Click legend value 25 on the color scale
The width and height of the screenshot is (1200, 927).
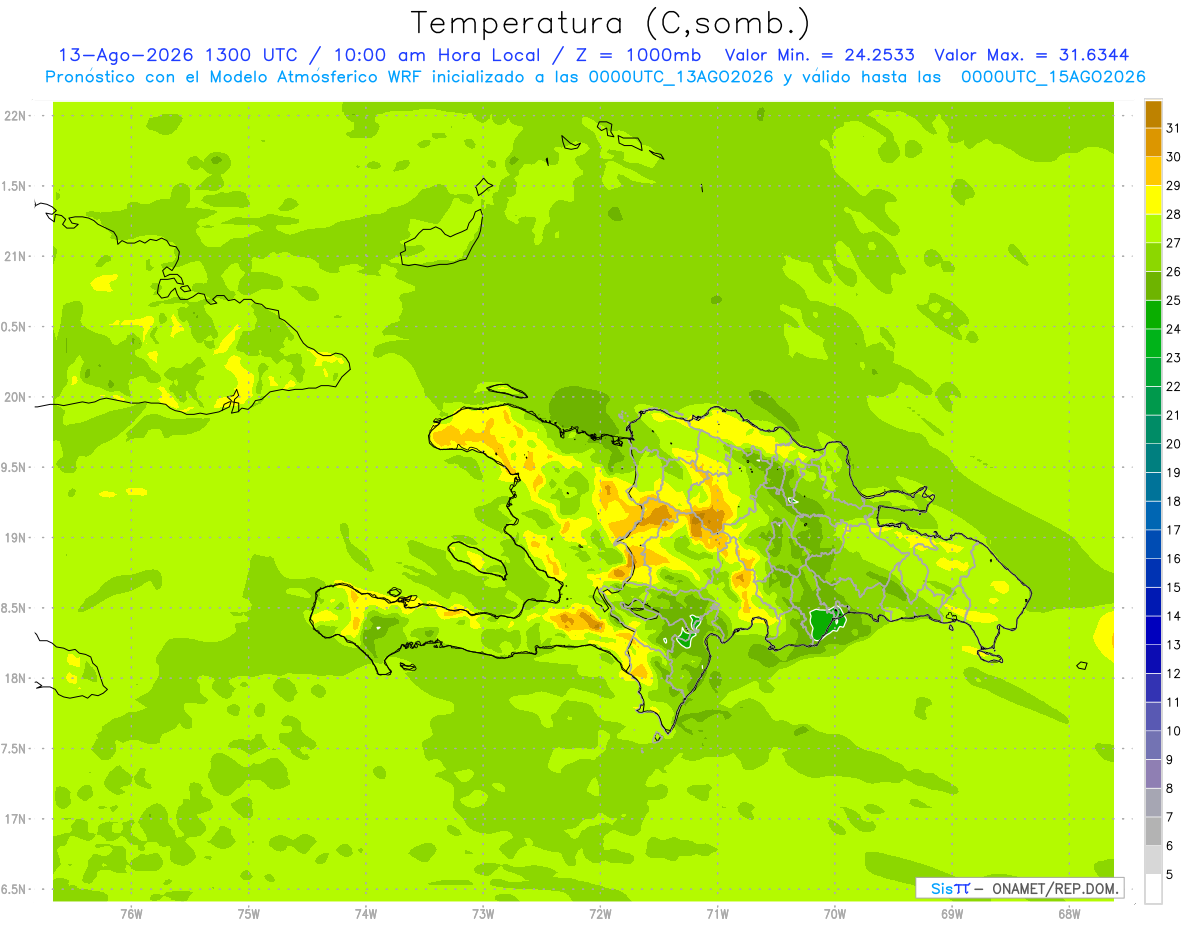1173,300
